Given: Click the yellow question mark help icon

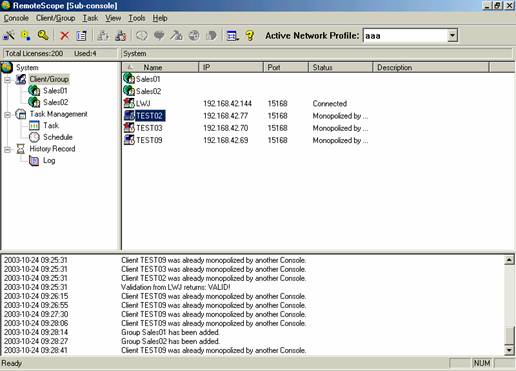Looking at the screenshot, I should pos(250,35).
